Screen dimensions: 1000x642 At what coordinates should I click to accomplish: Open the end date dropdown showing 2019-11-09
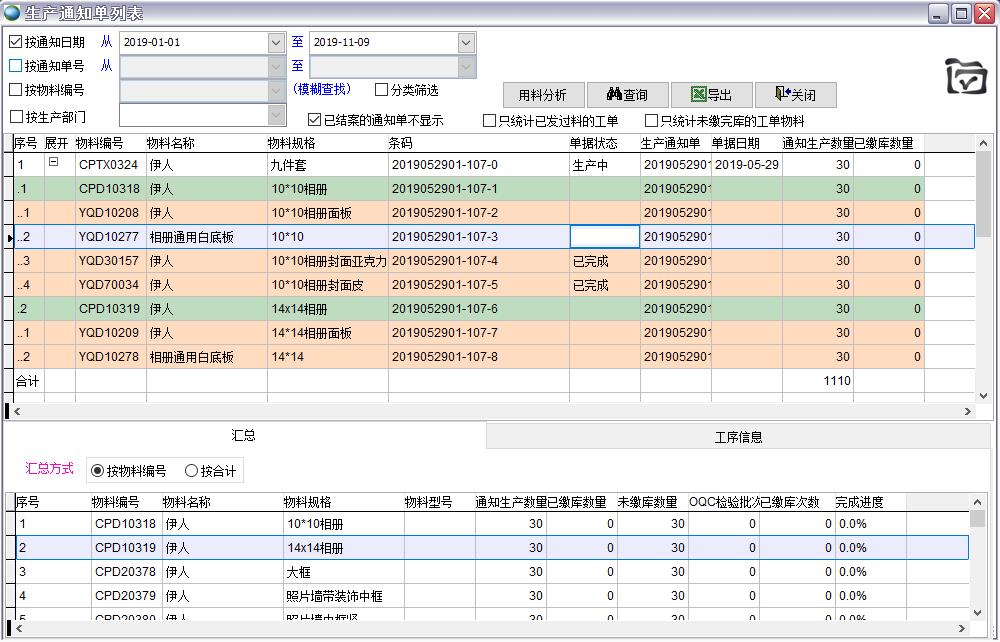click(465, 43)
